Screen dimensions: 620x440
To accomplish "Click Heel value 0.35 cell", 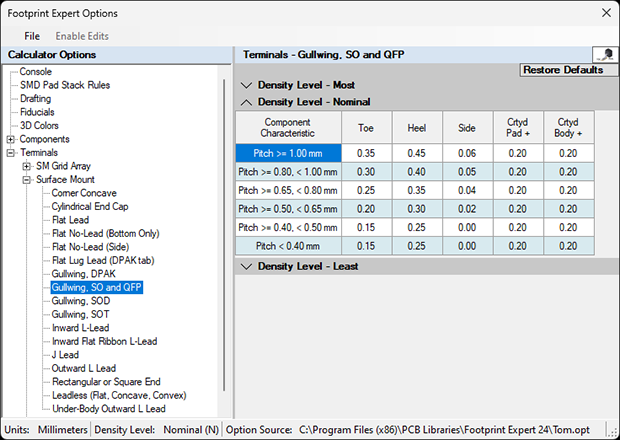I will 417,191.
